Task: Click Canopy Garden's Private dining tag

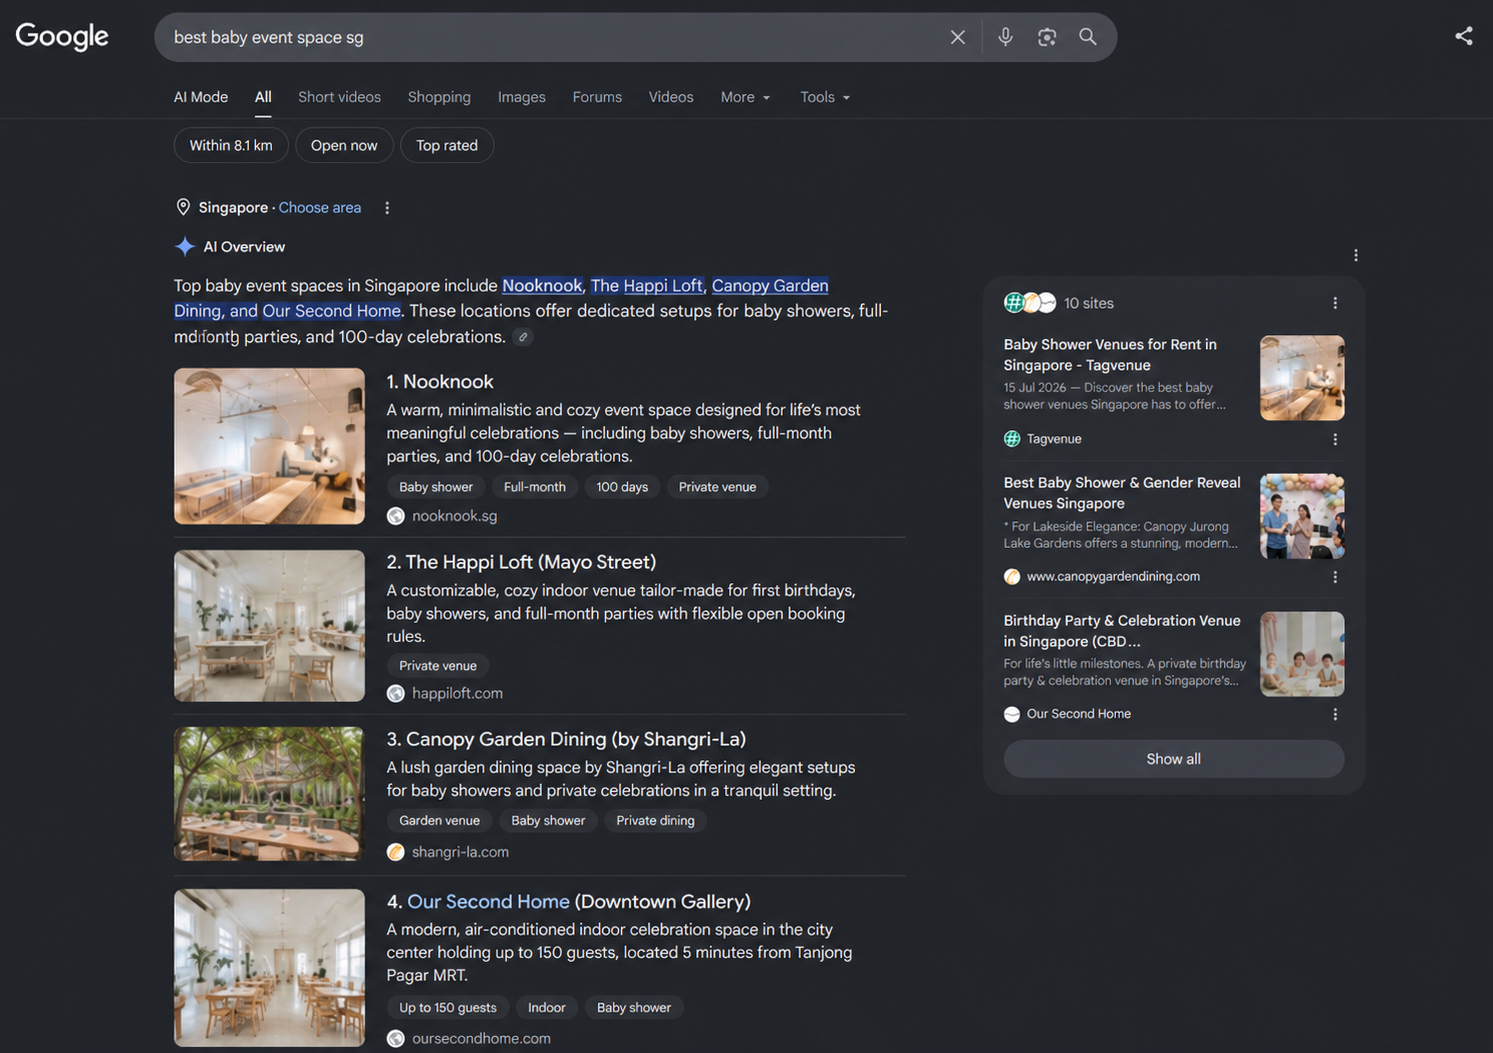Action: (x=655, y=821)
